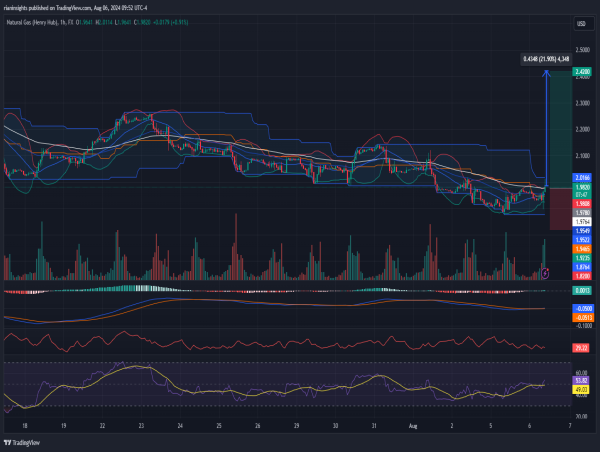Click date label 29 on time axis
This screenshot has height=452, width=600.
point(297,426)
